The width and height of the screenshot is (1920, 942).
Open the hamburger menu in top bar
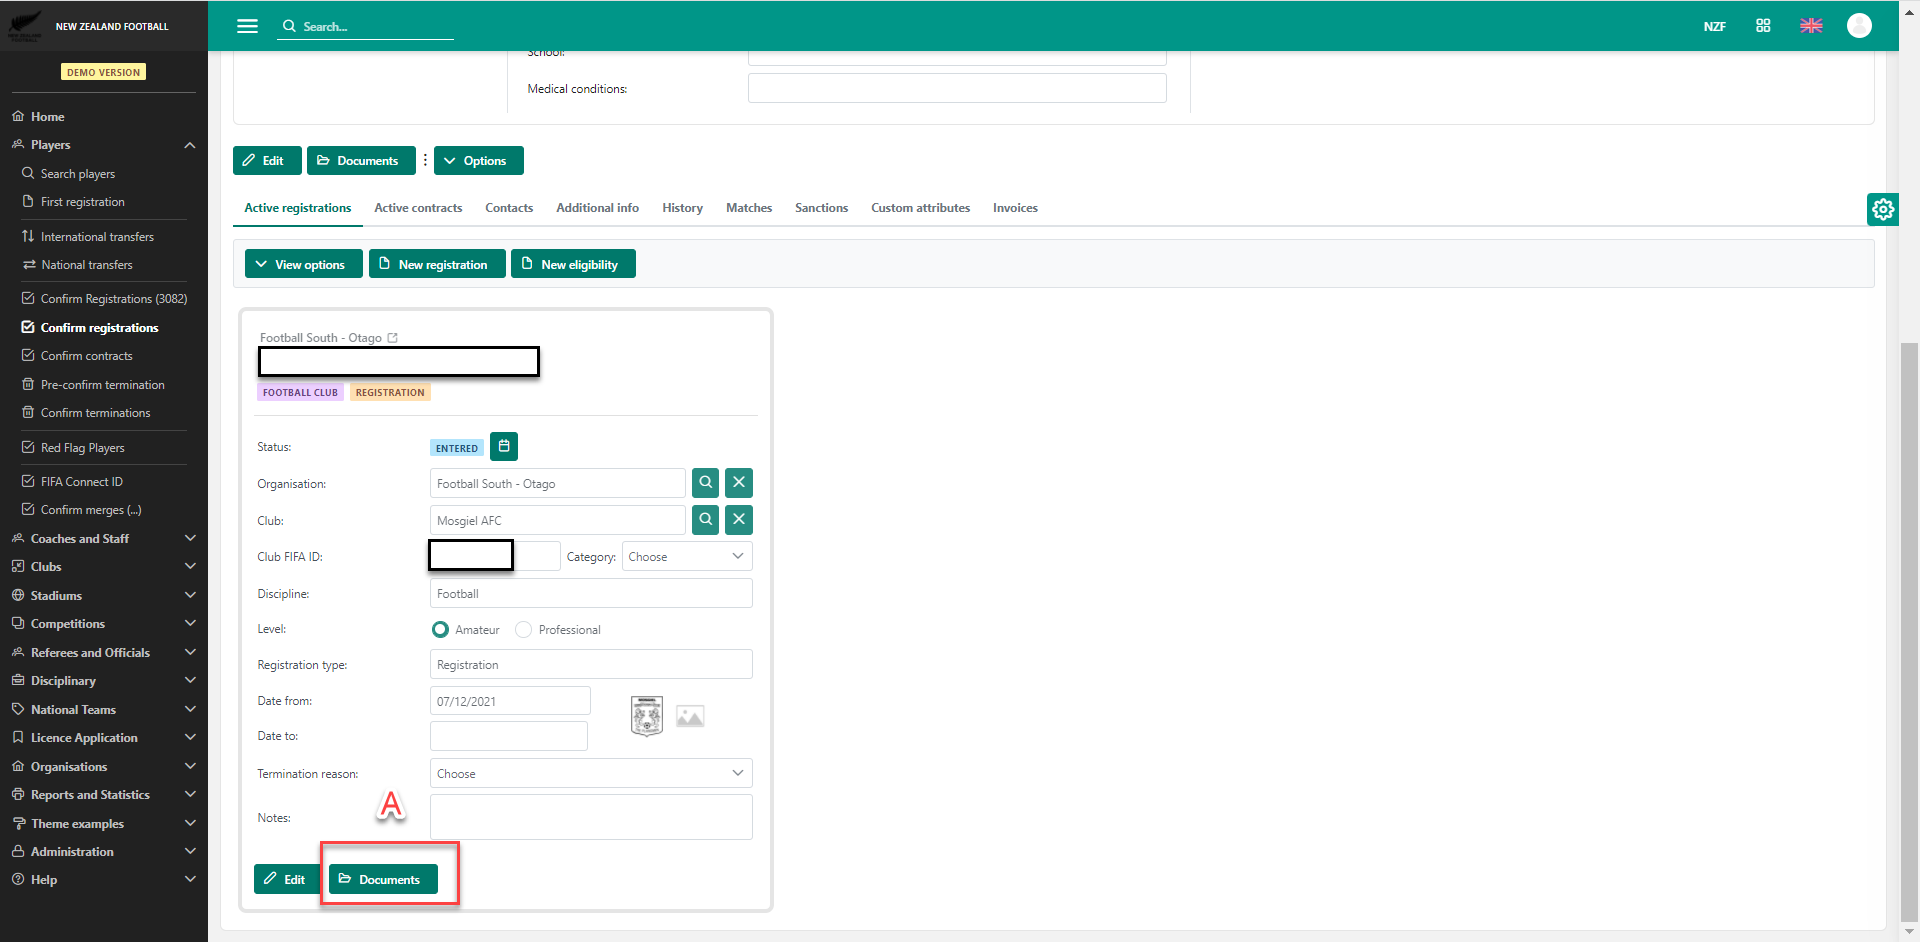pos(247,26)
